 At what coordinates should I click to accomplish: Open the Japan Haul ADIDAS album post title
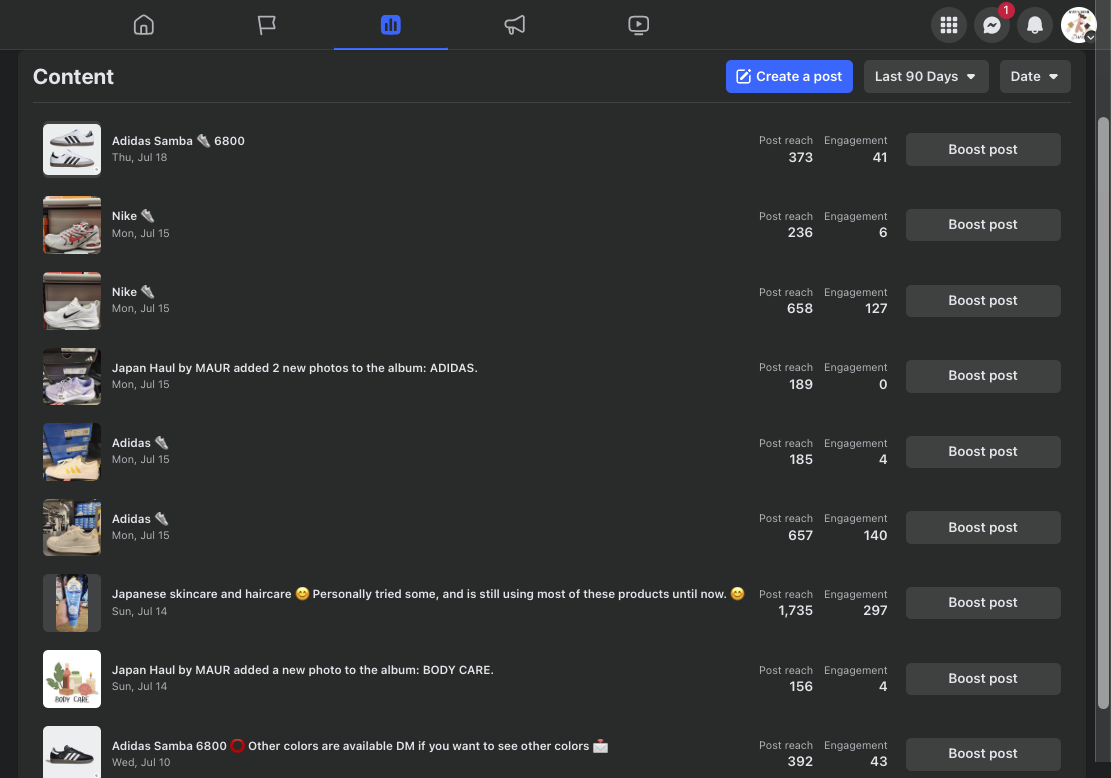pos(295,368)
